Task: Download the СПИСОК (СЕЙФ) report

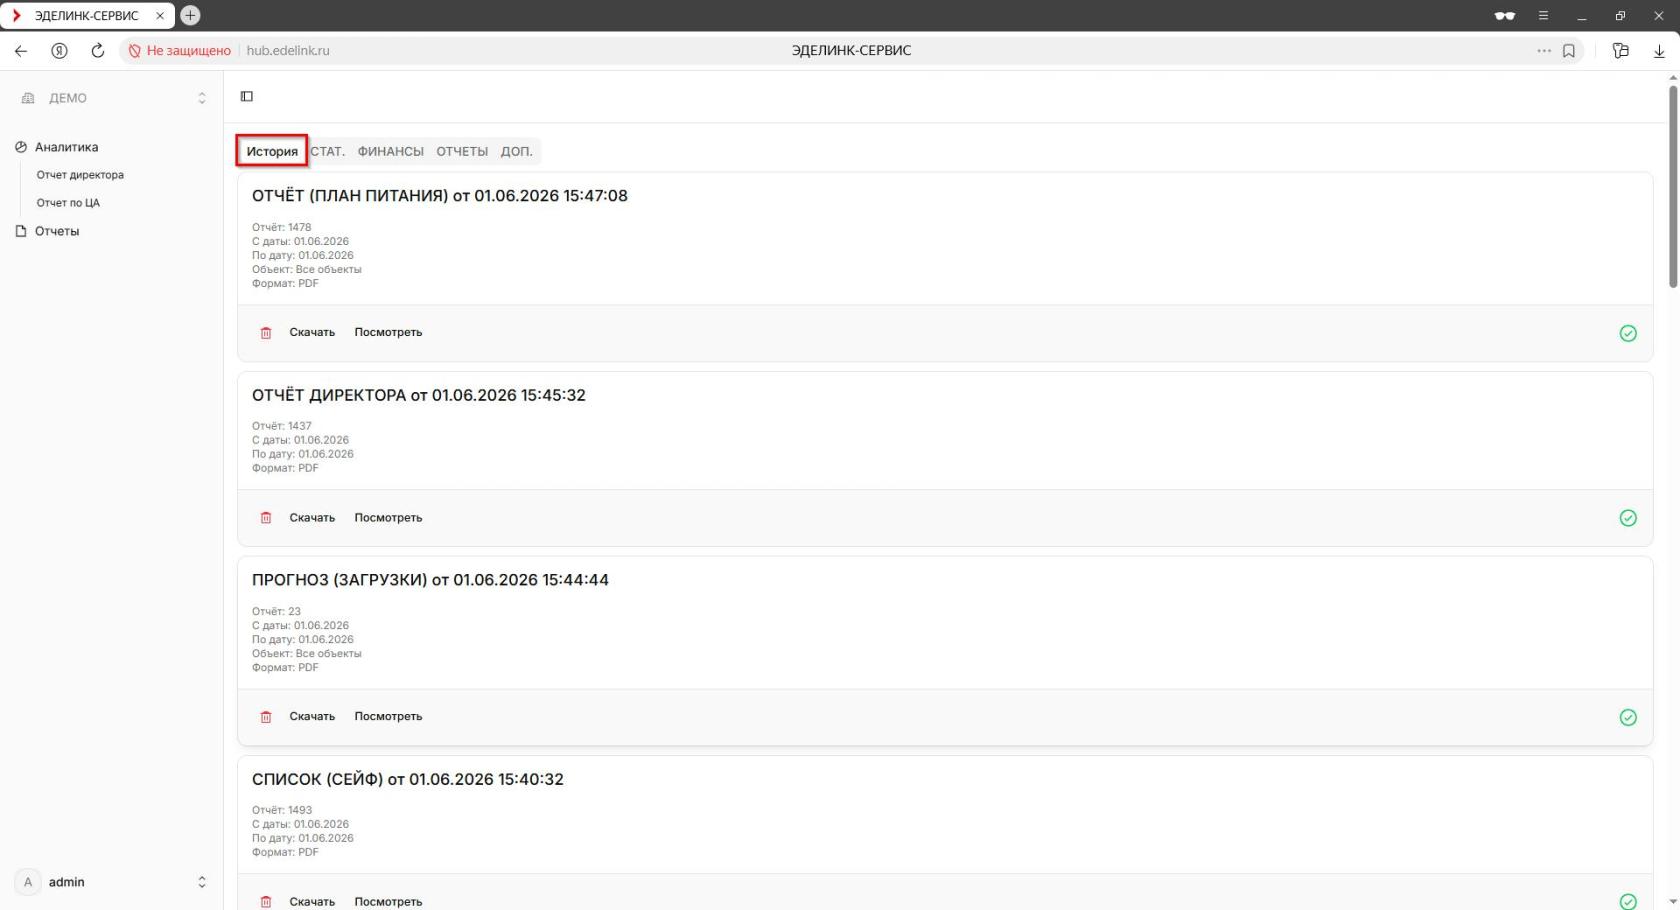Action: [x=312, y=901]
